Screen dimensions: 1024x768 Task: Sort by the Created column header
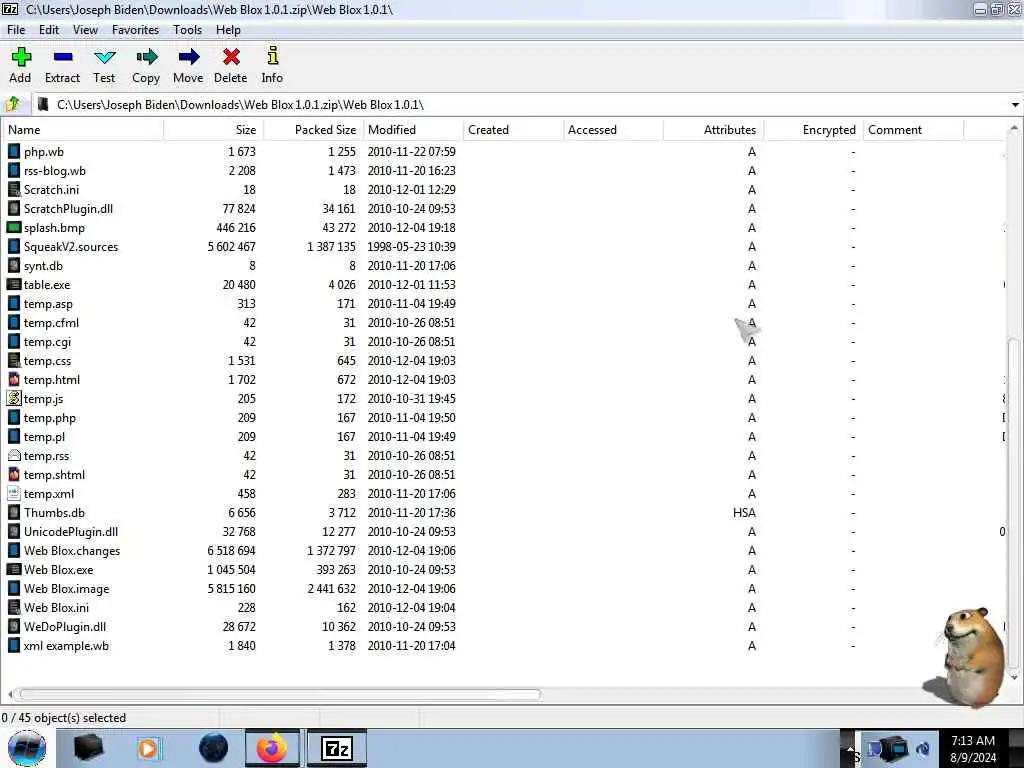click(x=513, y=129)
